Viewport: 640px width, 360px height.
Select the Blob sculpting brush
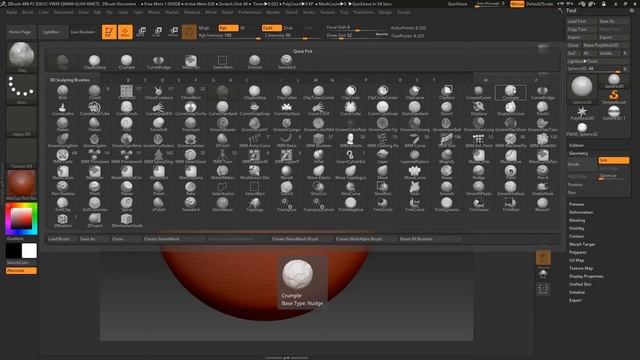point(62,92)
